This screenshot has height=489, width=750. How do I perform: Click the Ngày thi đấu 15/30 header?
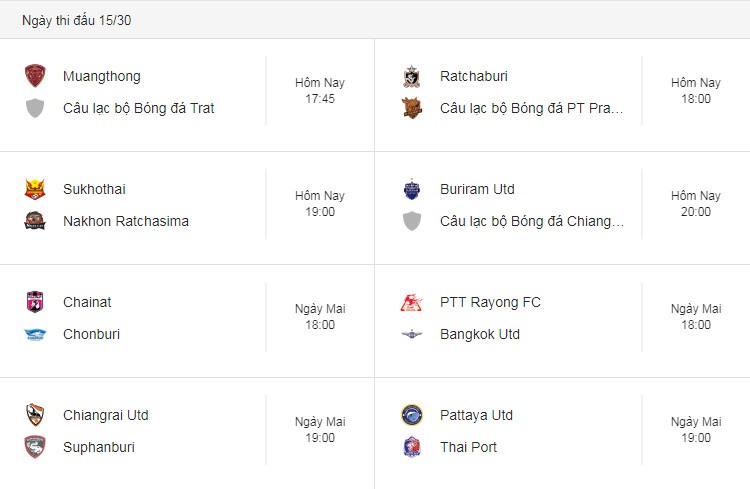[77, 21]
